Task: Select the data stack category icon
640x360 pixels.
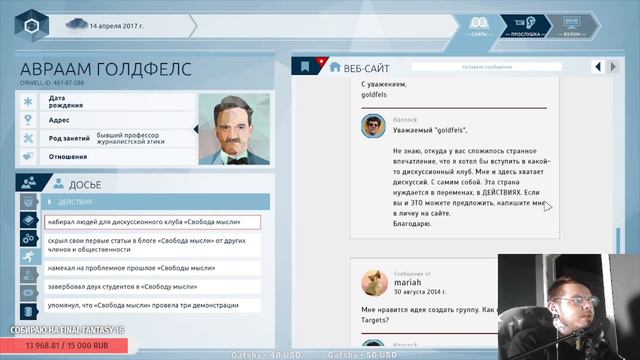Action: [x=29, y=311]
